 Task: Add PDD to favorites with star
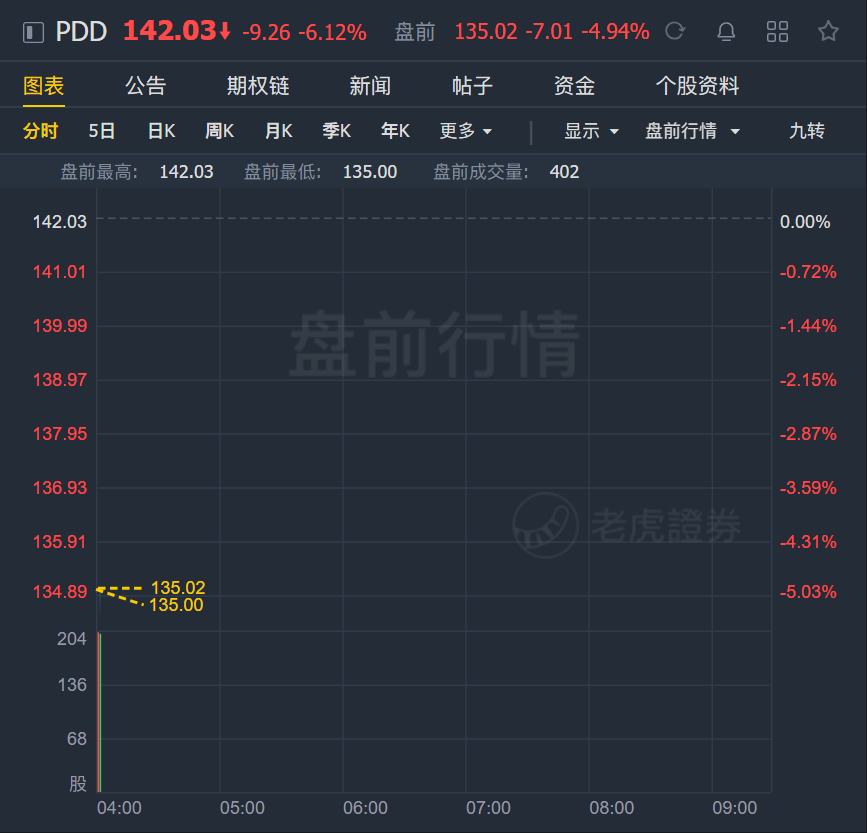828,31
